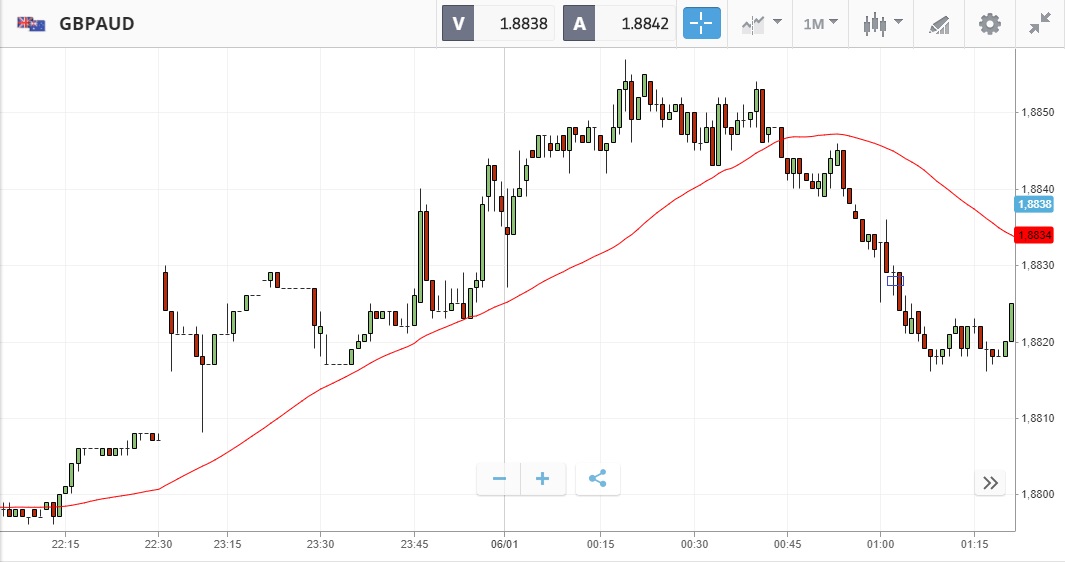Viewport: 1065px width, 562px height.
Task: Click the blue 1,8838 price label
Action: [x=1034, y=204]
